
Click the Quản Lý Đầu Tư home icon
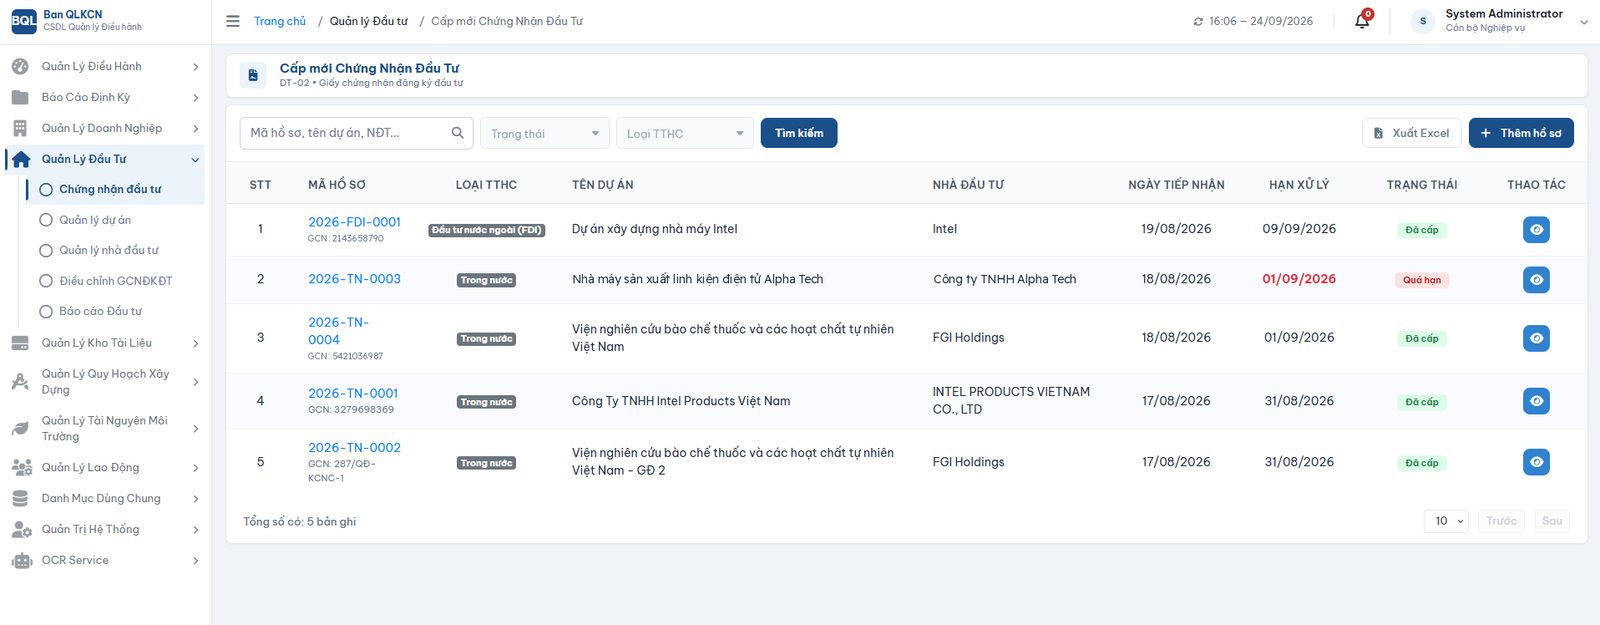point(21,159)
